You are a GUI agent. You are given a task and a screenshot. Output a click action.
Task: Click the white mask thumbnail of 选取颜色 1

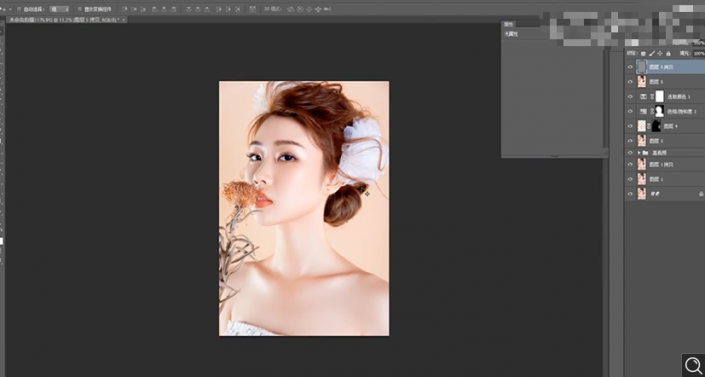click(x=659, y=96)
